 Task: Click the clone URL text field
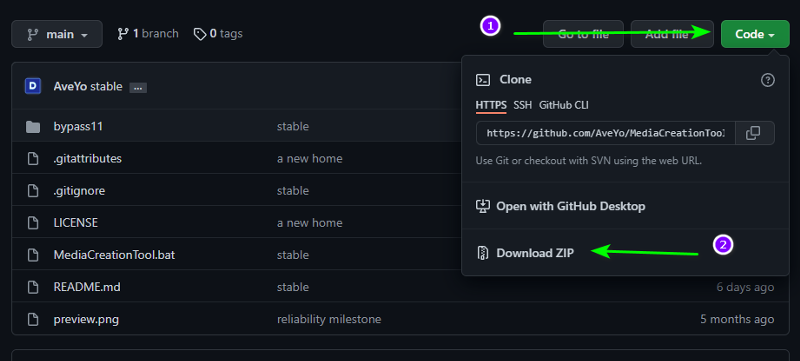click(x=606, y=133)
